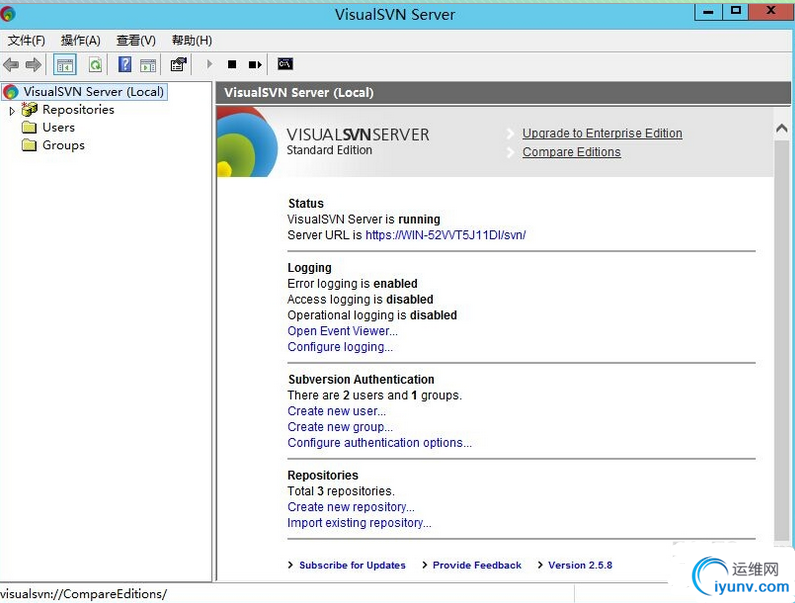Click 'There are 2 users and 1 groups.' text
795x603 pixels.
click(x=375, y=395)
